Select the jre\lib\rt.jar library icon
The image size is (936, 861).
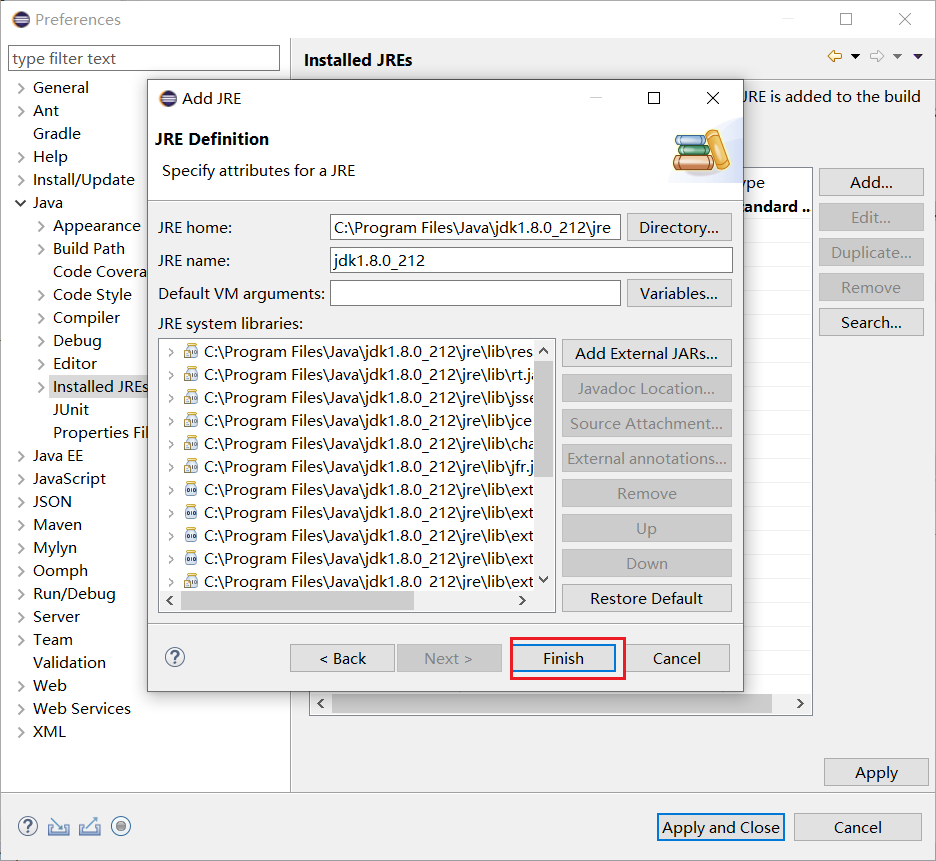[190, 374]
